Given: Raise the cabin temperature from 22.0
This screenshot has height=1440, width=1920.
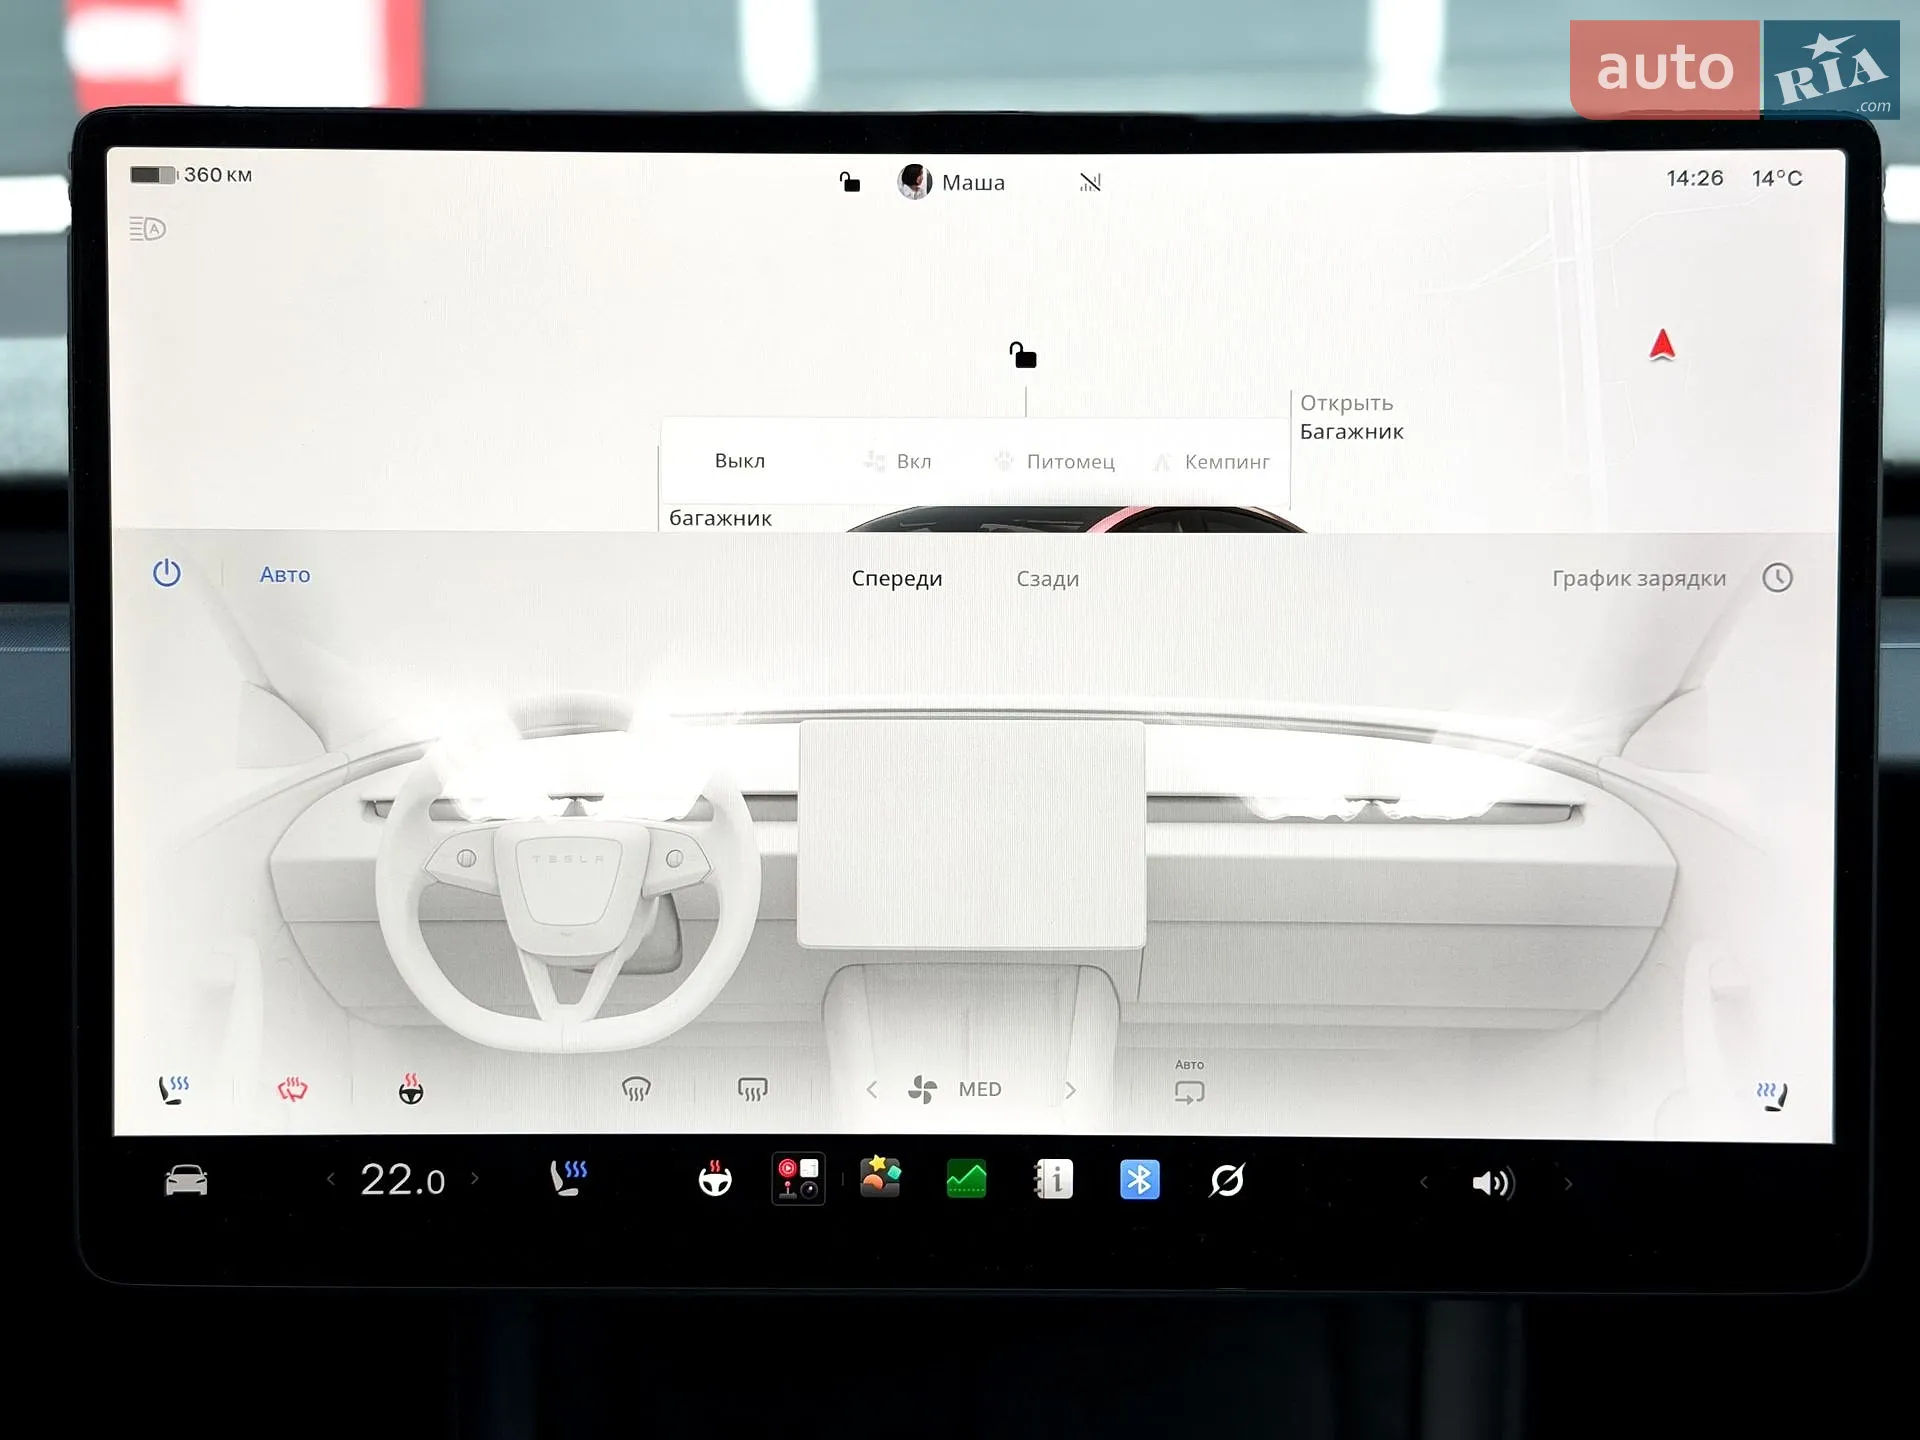Looking at the screenshot, I should pyautogui.click(x=475, y=1179).
